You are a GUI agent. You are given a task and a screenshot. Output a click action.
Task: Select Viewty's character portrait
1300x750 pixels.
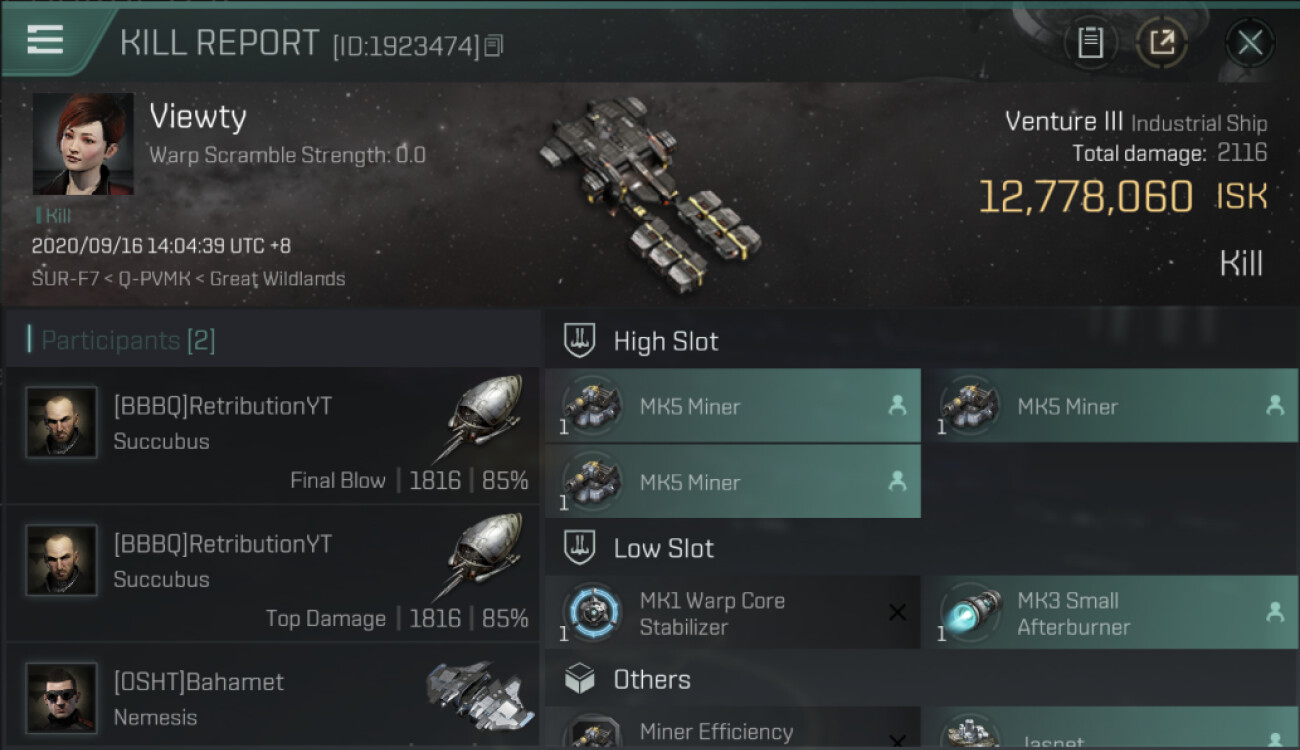(83, 144)
